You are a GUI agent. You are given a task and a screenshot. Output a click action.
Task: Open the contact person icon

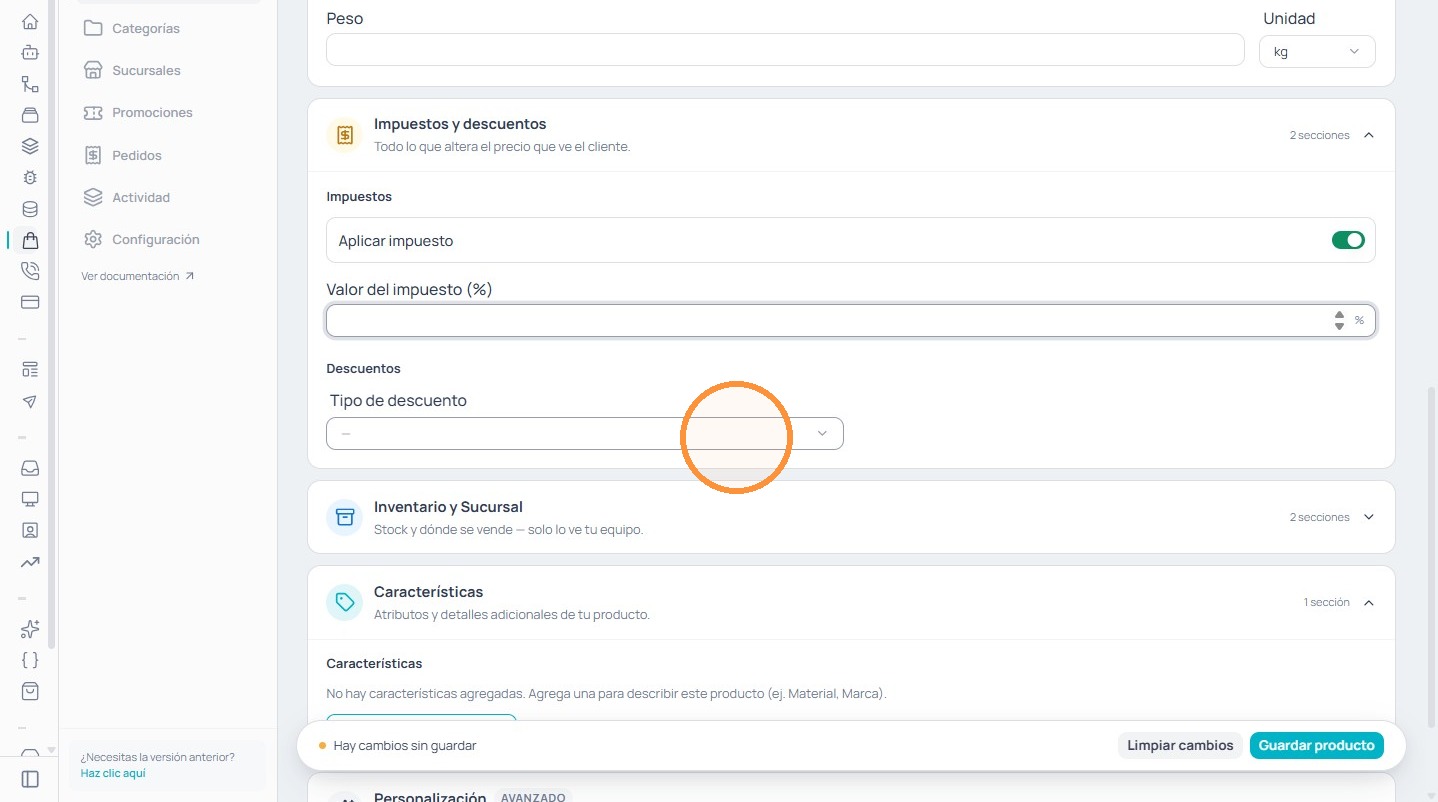(x=30, y=530)
